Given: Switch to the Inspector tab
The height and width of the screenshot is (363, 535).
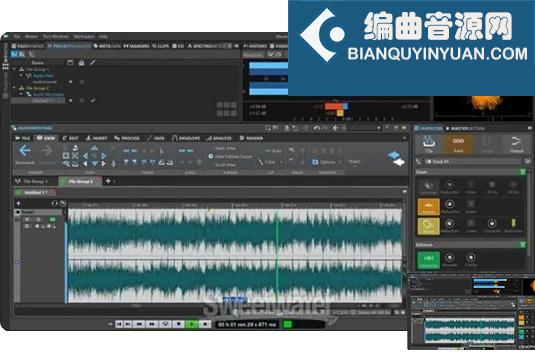Looking at the screenshot, I should [428, 128].
